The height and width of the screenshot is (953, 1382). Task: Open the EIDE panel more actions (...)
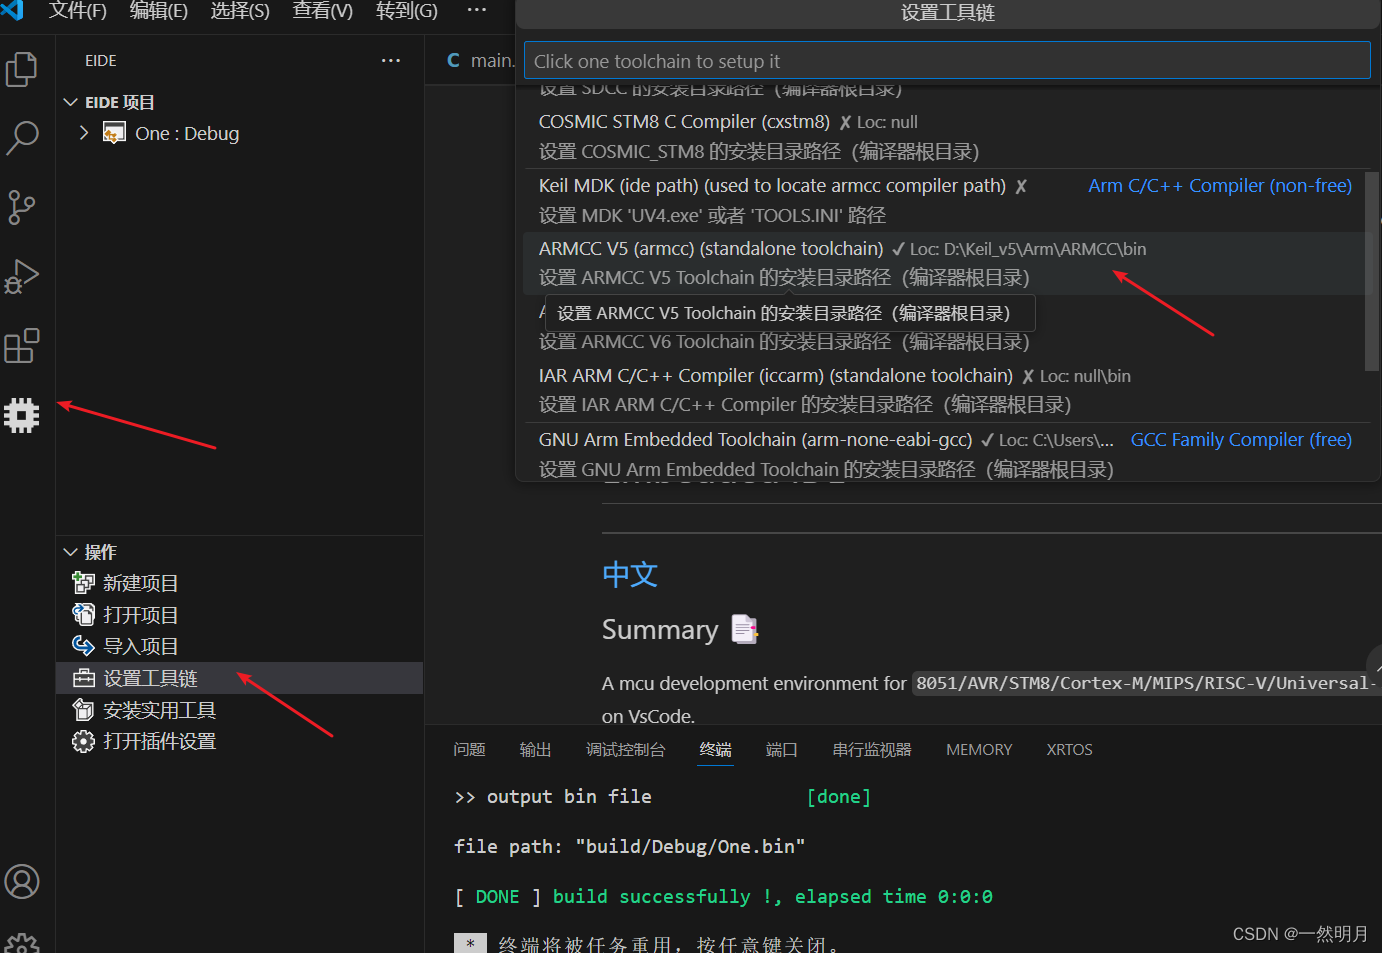coord(391,61)
